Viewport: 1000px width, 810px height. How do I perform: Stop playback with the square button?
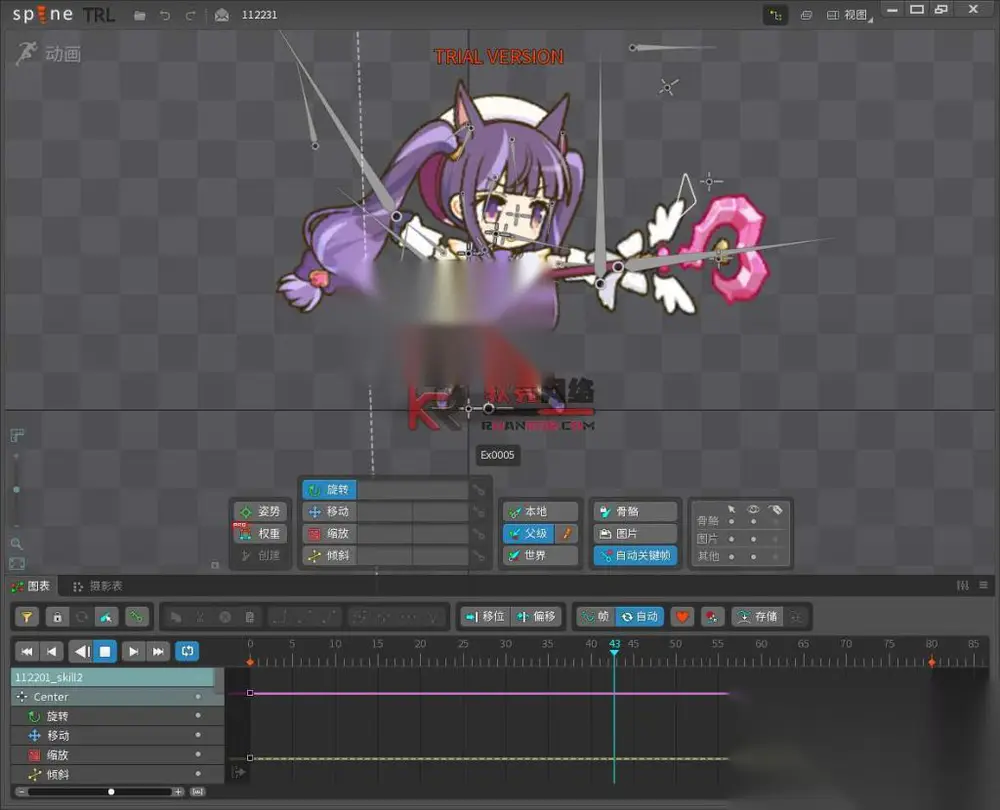[105, 651]
